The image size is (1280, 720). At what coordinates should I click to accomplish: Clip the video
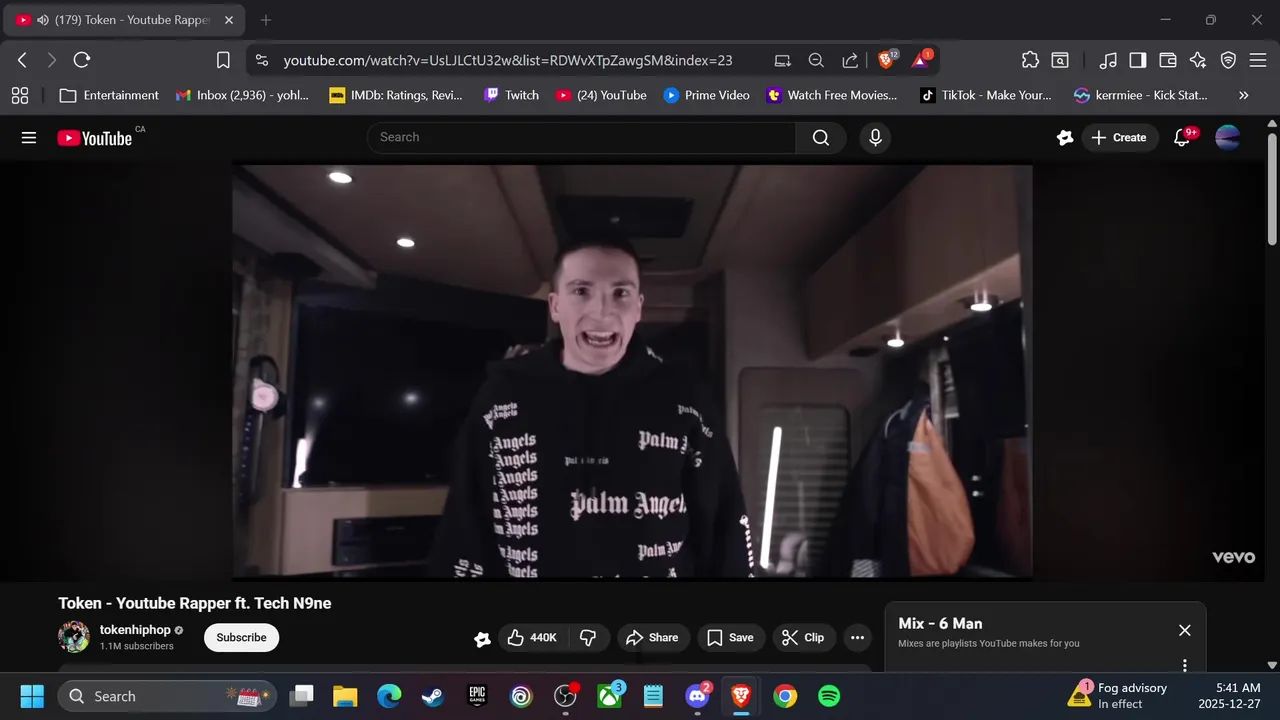[803, 638]
